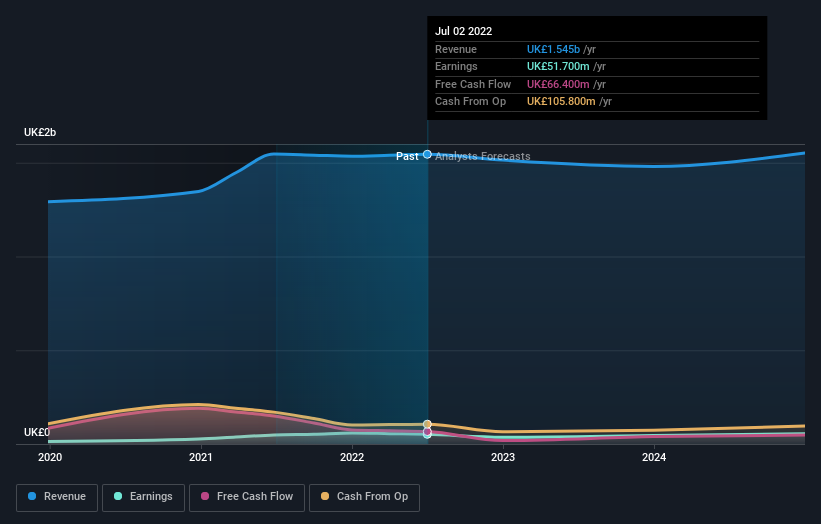The height and width of the screenshot is (524, 821).
Task: Toggle the Free Cash Flow legend button
Action: tap(247, 497)
